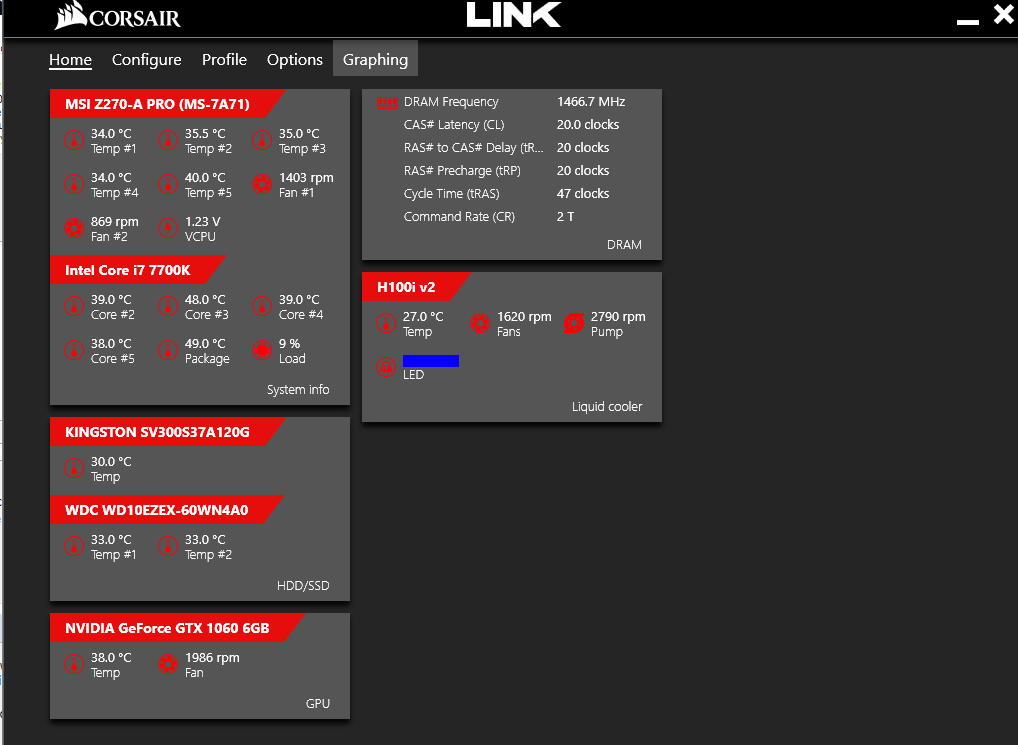Image resolution: width=1018 pixels, height=745 pixels.
Task: Click Core #2 thermometer icon
Action: click(x=74, y=306)
